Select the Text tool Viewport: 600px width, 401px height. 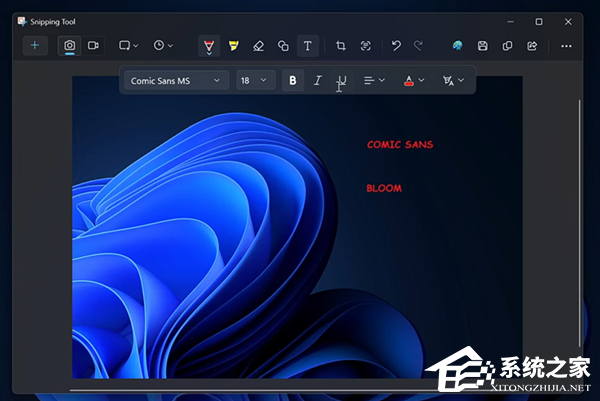308,46
